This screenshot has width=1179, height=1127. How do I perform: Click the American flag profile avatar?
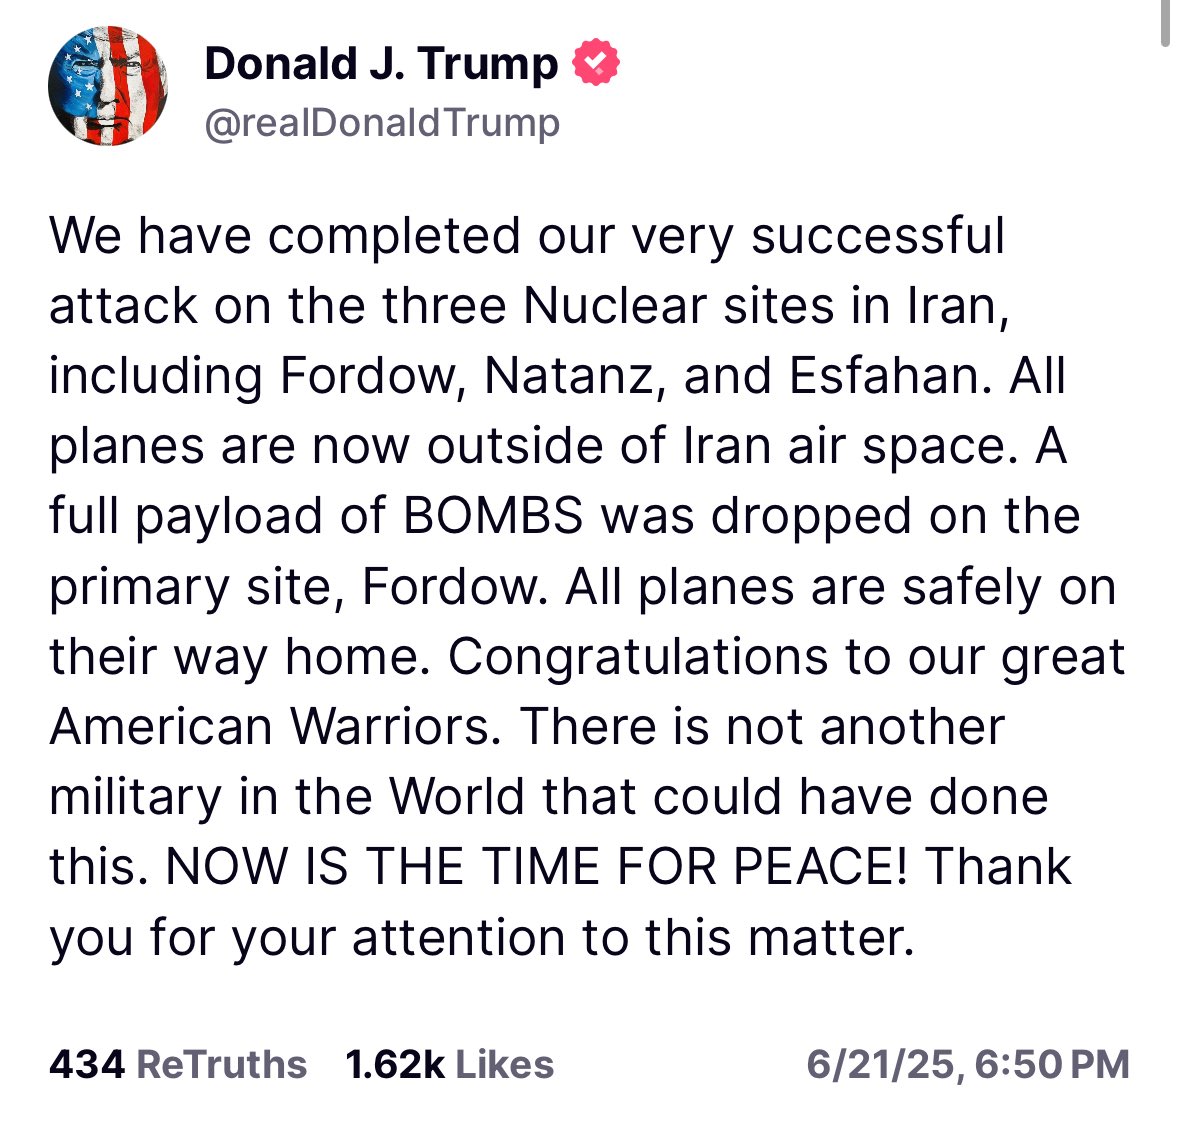(x=107, y=87)
